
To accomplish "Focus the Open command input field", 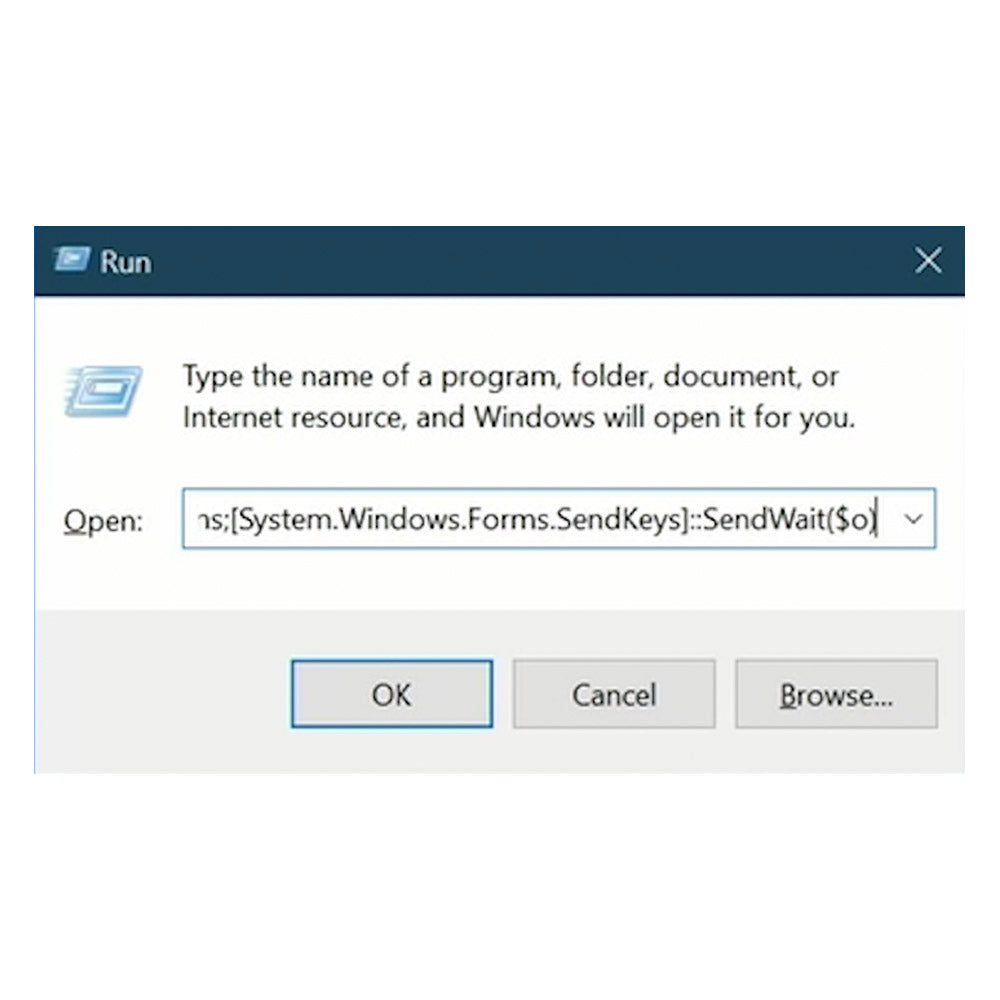I will [x=559, y=518].
